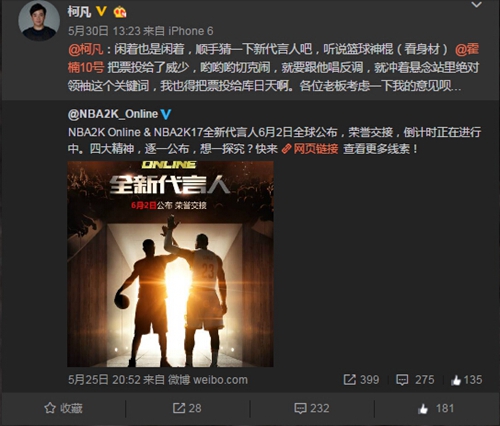The width and height of the screenshot is (500, 426).
Task: Favorite the post with 收藏 star
Action: (63, 408)
